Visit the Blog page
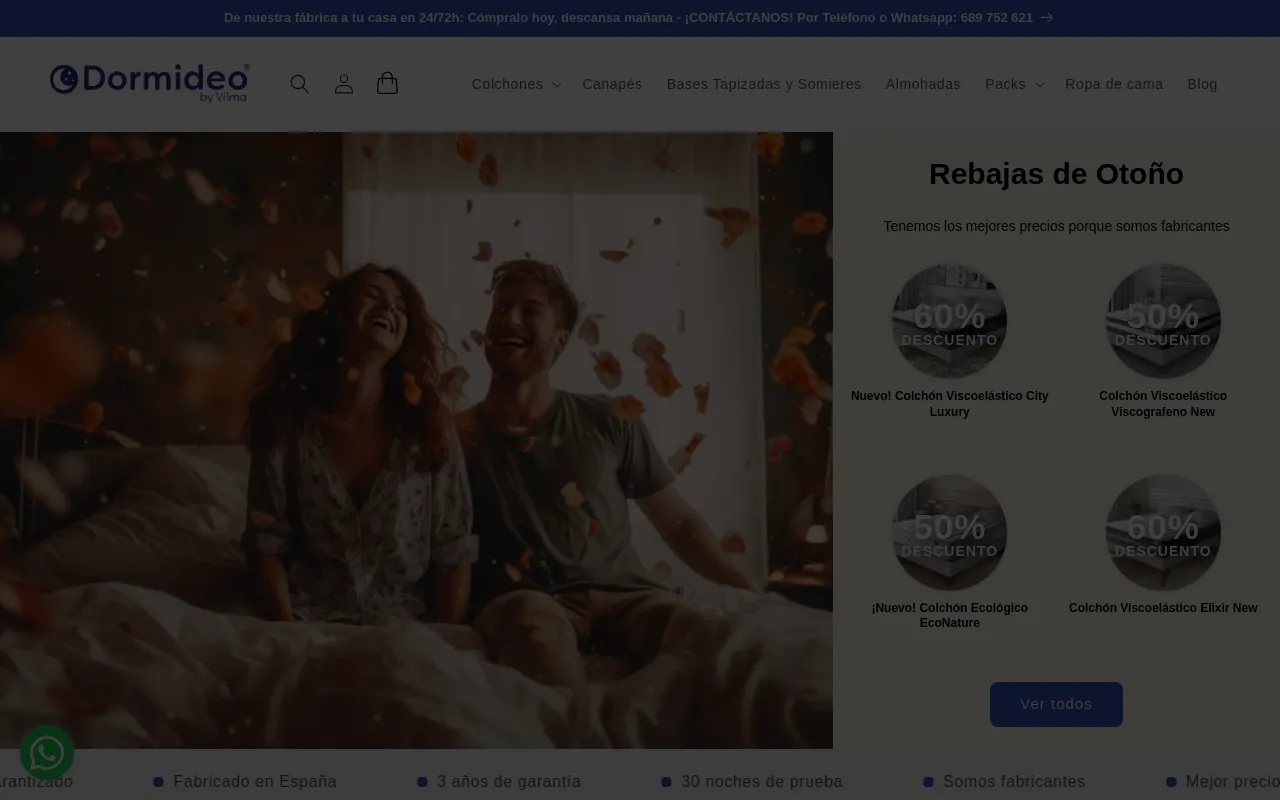The width and height of the screenshot is (1280, 800). coord(1202,85)
